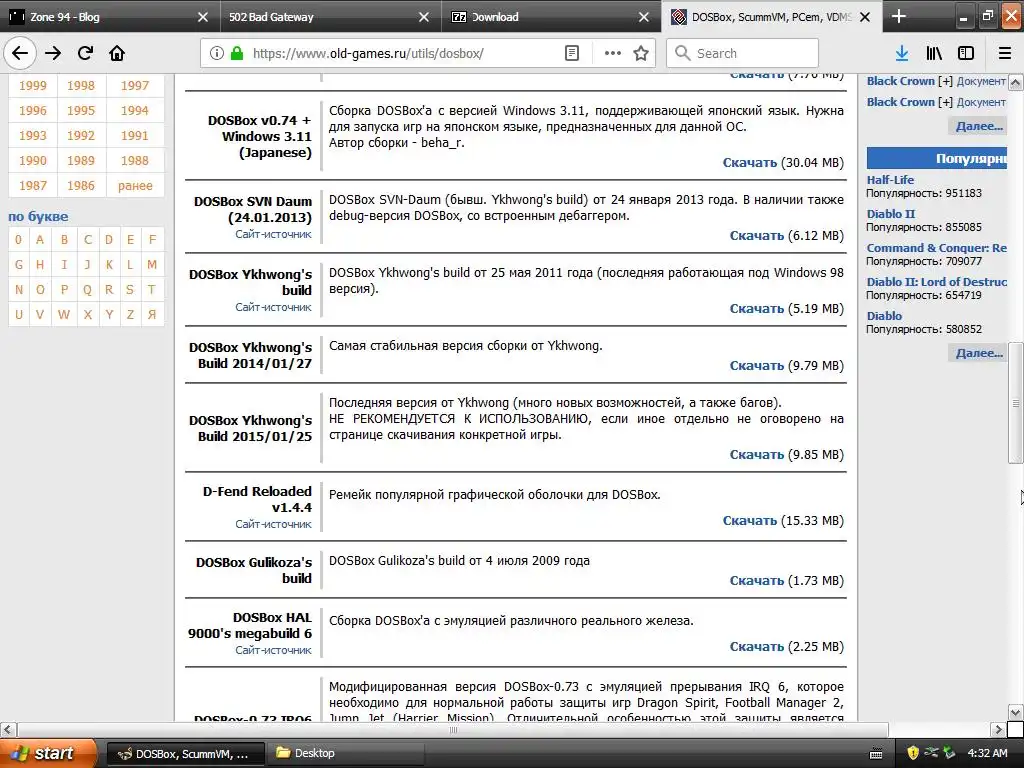
Task: Open the Firefox hamburger menu
Action: [1004, 53]
